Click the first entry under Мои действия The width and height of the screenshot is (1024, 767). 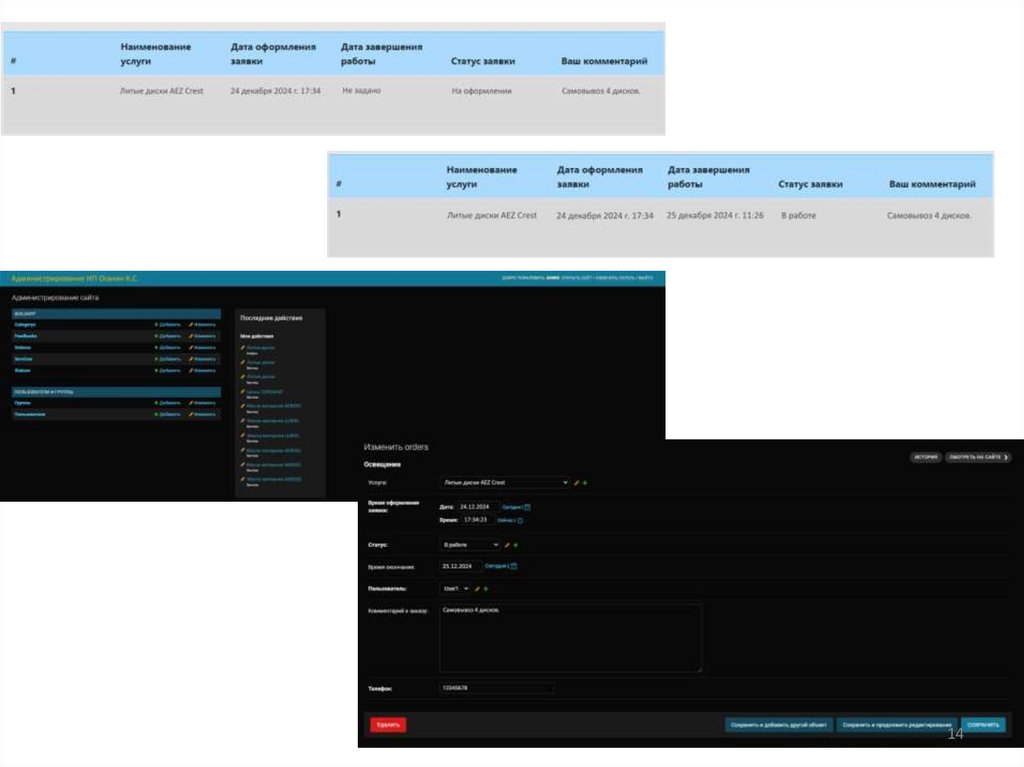pyautogui.click(x=260, y=348)
